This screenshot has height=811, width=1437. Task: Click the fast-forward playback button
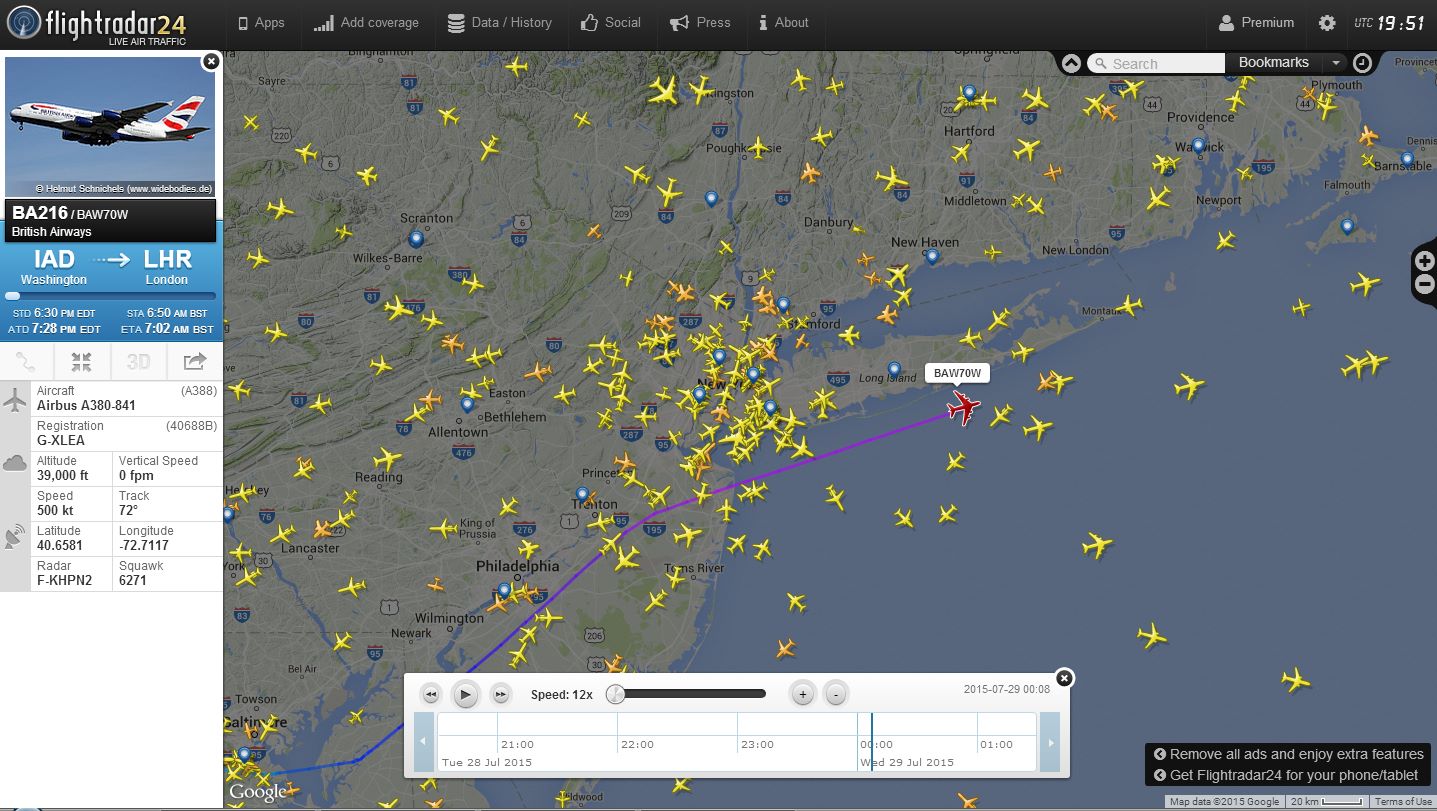(501, 694)
